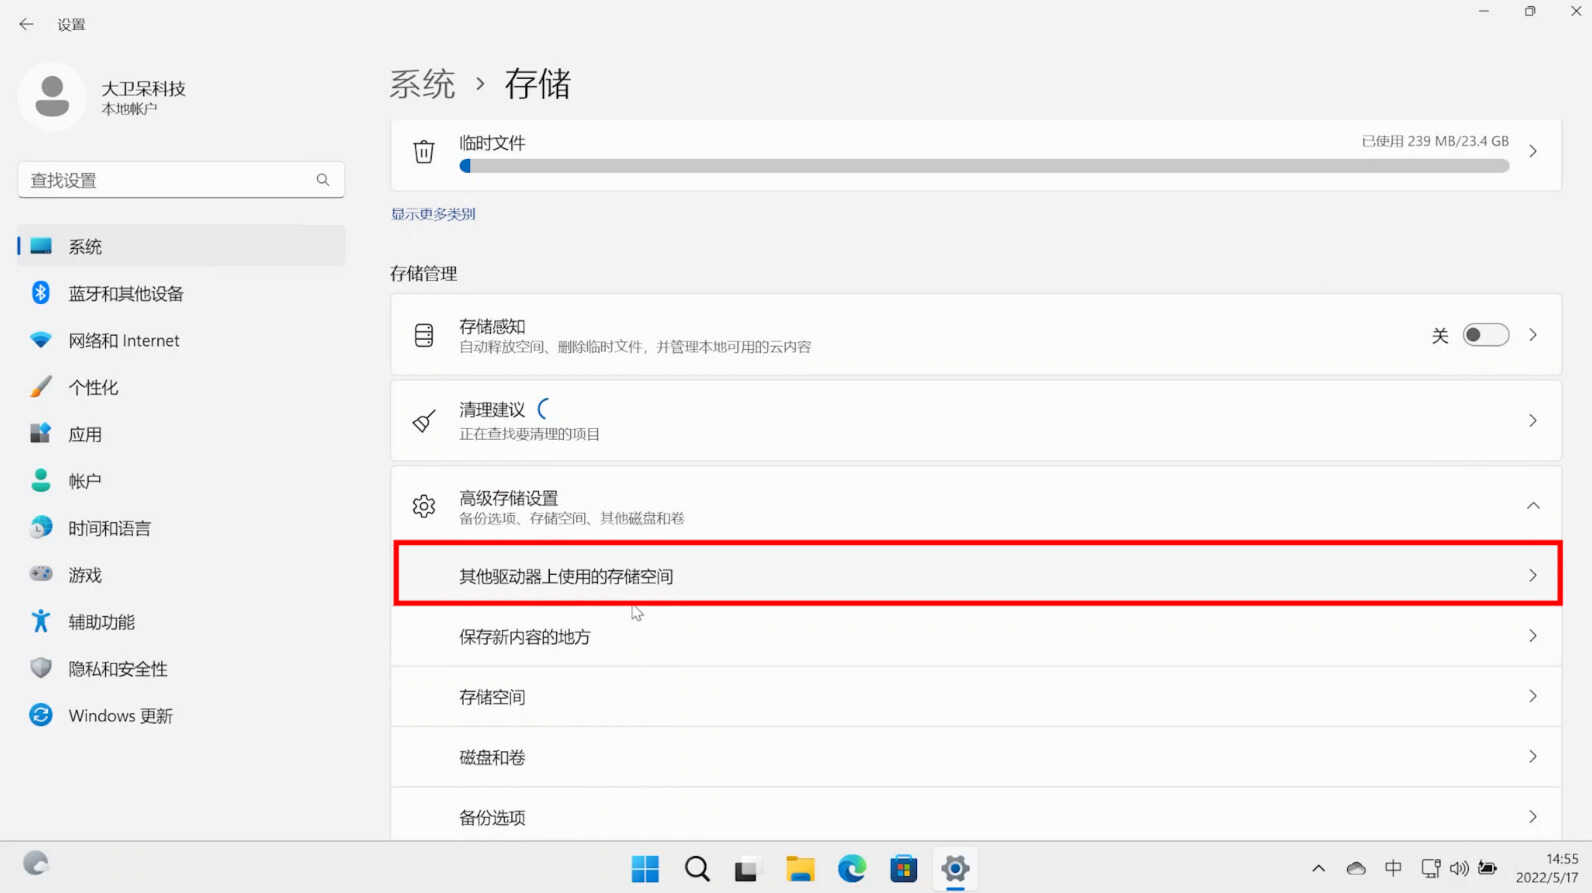The width and height of the screenshot is (1592, 893).
Task: Open the Windows Start menu
Action: pyautogui.click(x=645, y=868)
